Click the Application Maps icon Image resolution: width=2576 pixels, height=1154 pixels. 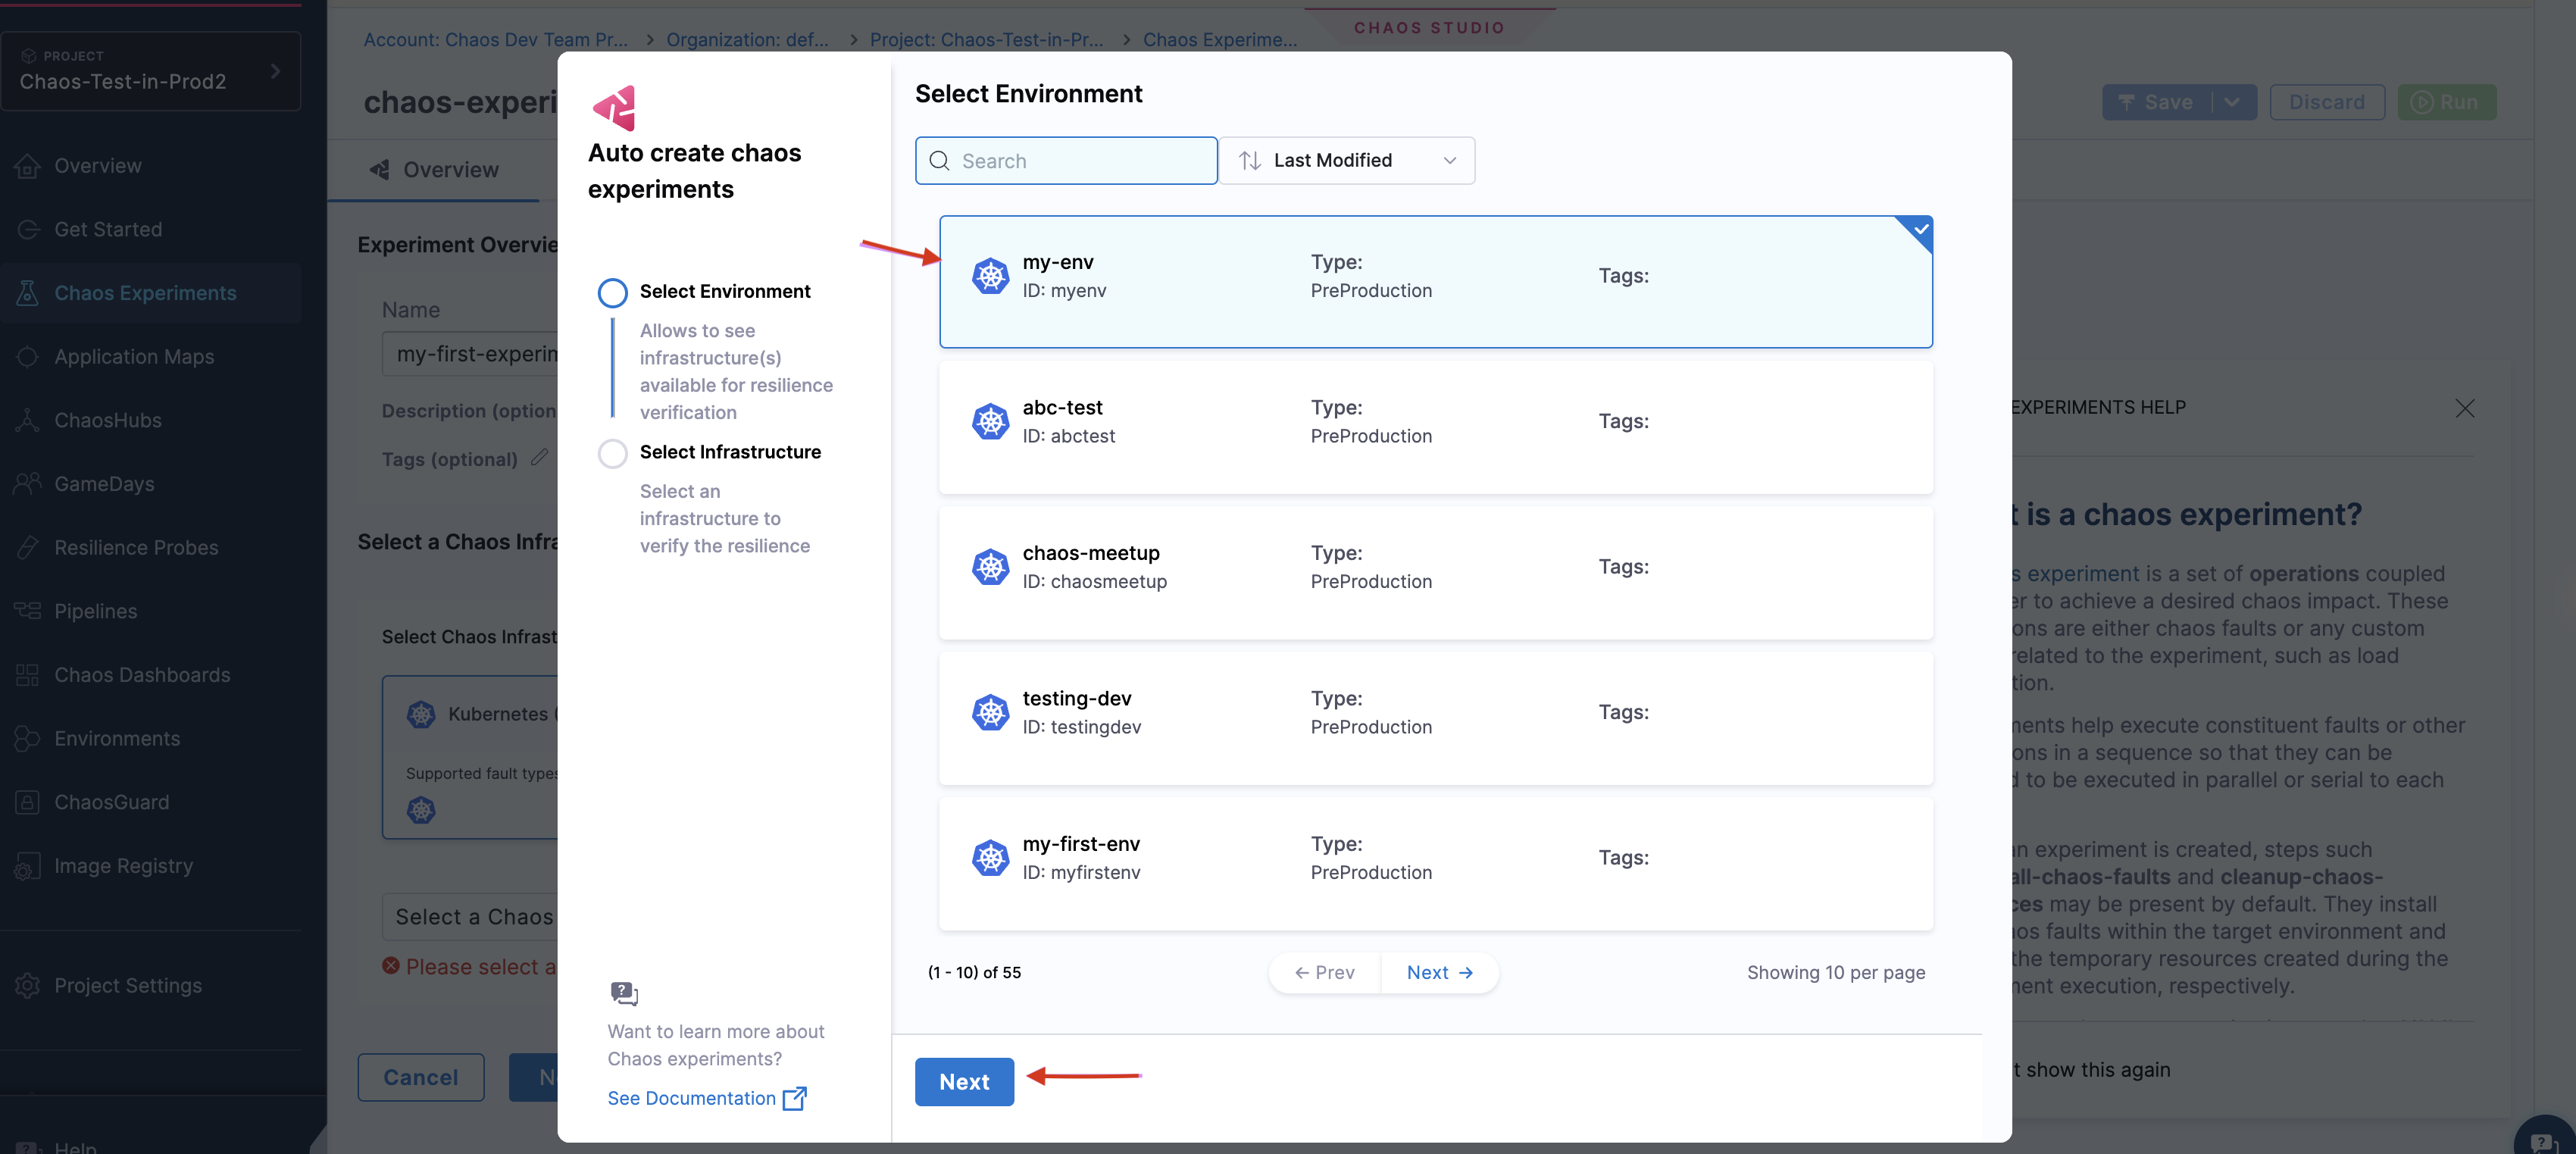tap(28, 357)
